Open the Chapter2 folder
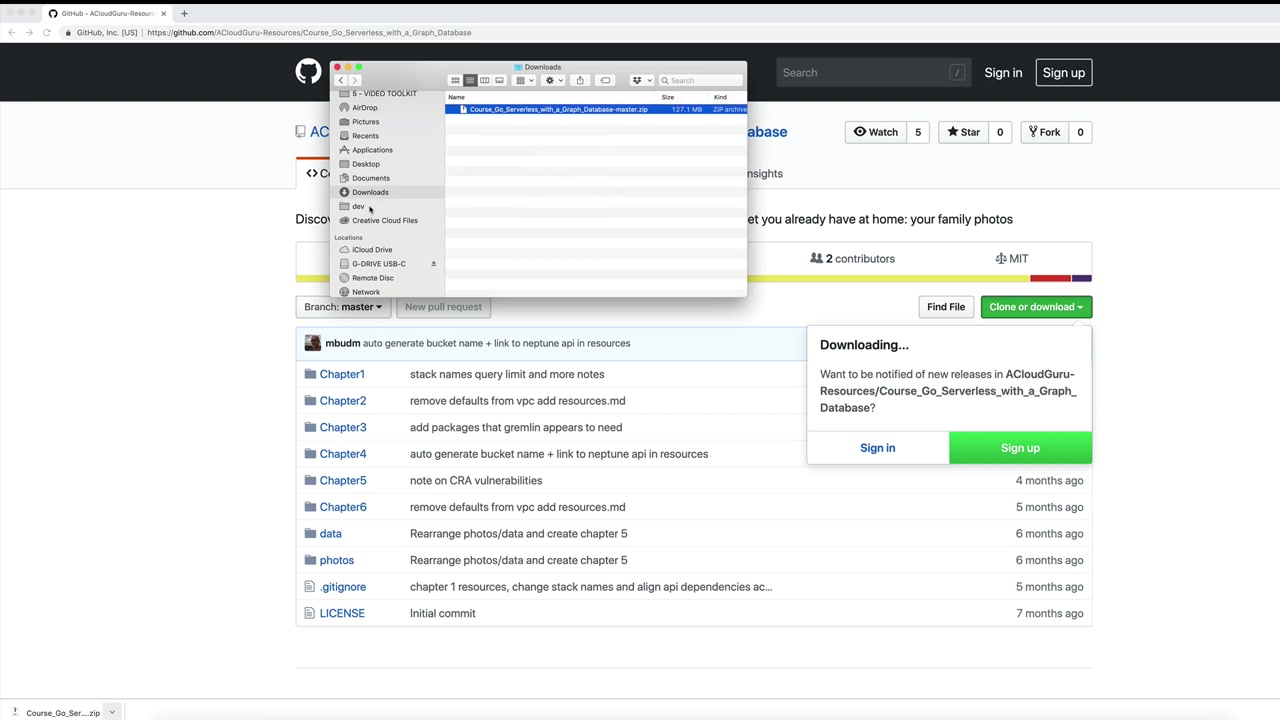 pos(343,401)
